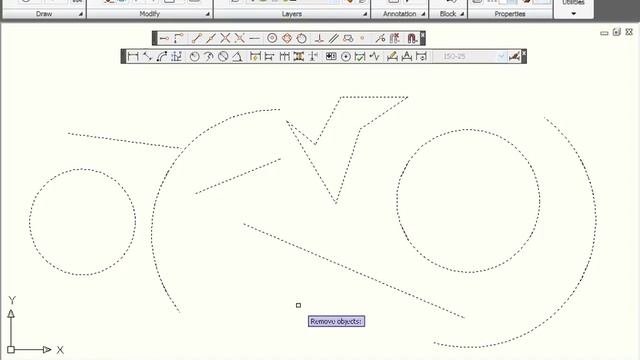The height and width of the screenshot is (360, 640).
Task: Select the Dimension Update tool
Action: click(421, 56)
